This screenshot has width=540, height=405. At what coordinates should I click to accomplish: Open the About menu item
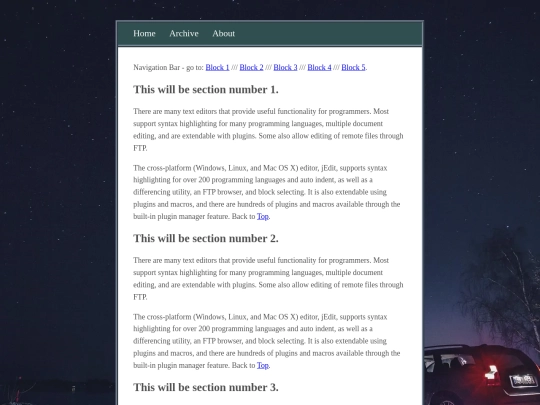pos(224,33)
